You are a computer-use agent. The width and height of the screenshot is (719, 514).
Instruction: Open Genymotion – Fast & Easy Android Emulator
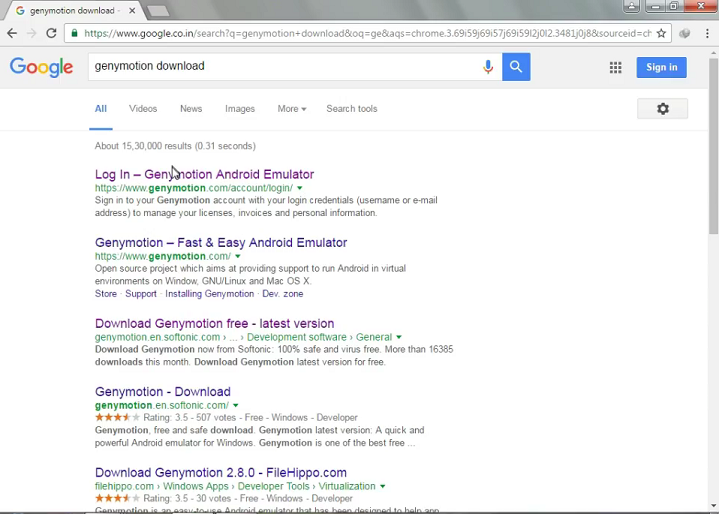(x=221, y=243)
